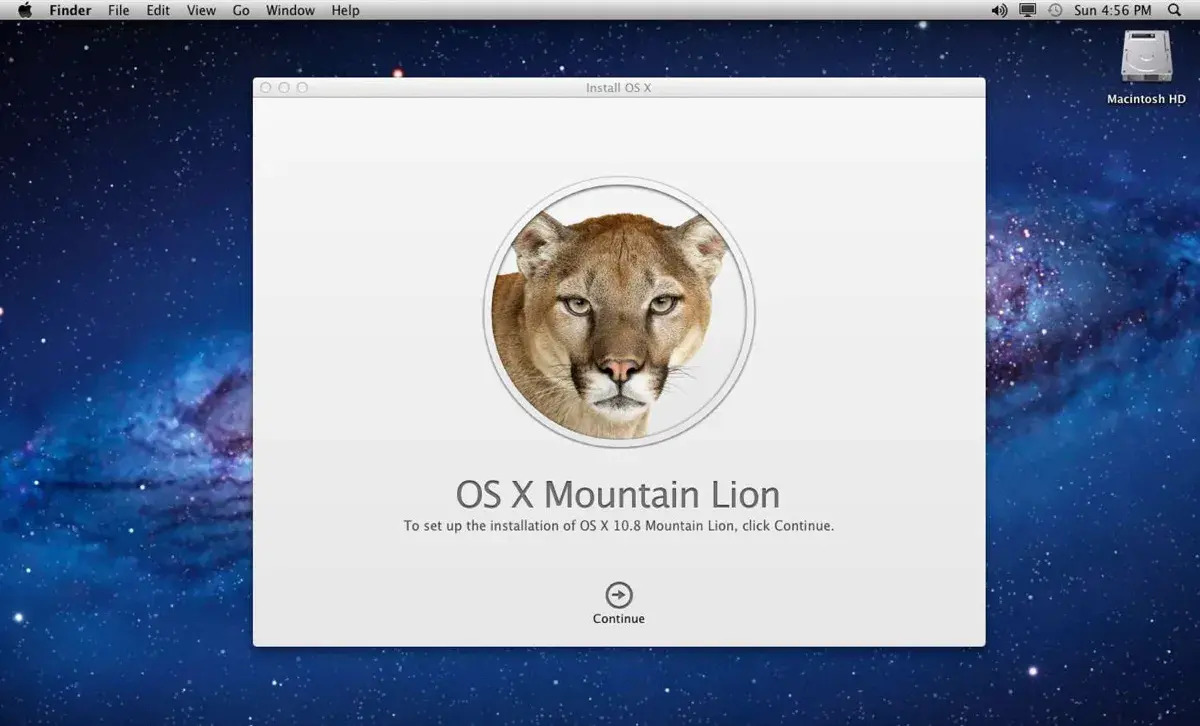
Task: Open the File menu
Action: (x=118, y=10)
